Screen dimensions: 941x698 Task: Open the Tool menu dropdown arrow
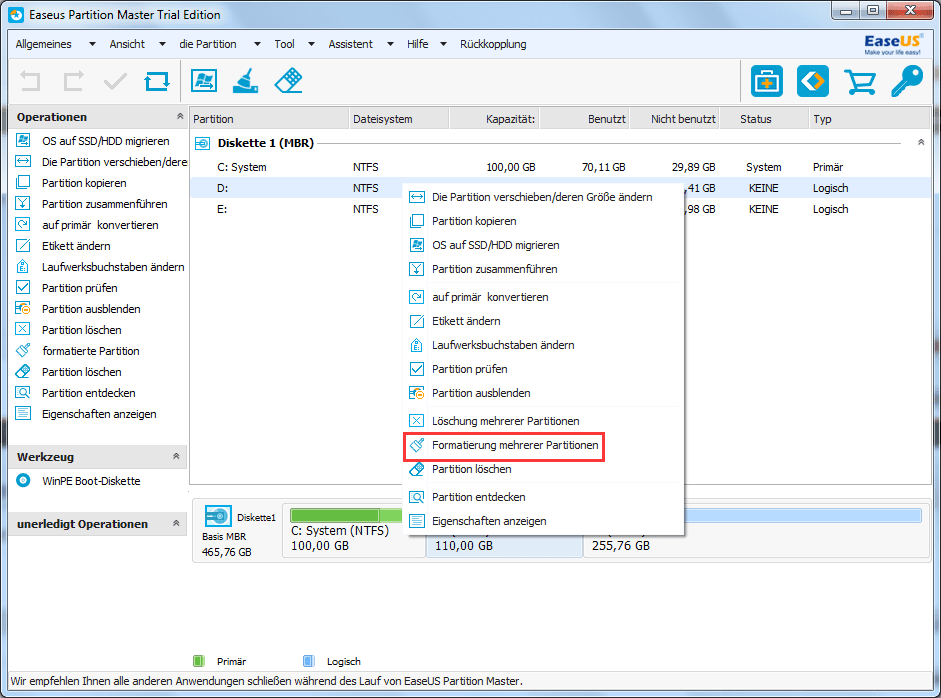coord(311,44)
